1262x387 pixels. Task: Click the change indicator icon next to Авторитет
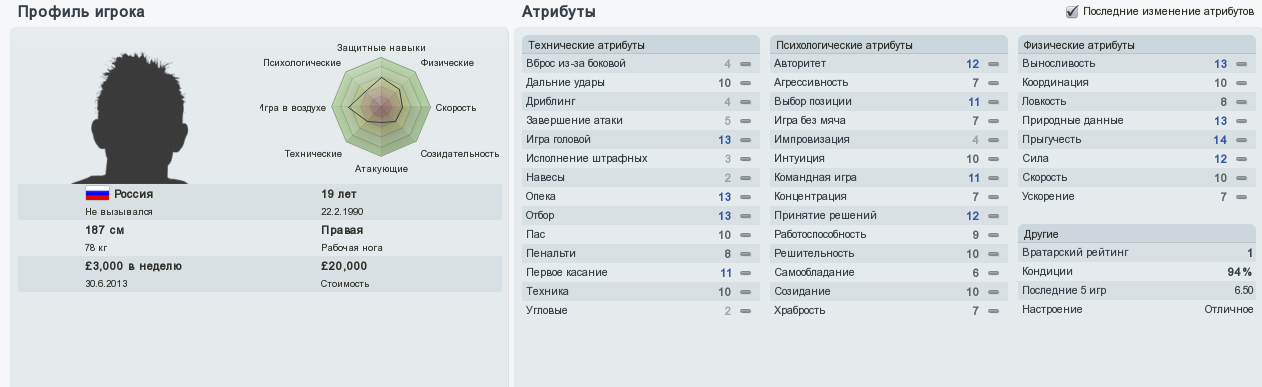[x=993, y=64]
